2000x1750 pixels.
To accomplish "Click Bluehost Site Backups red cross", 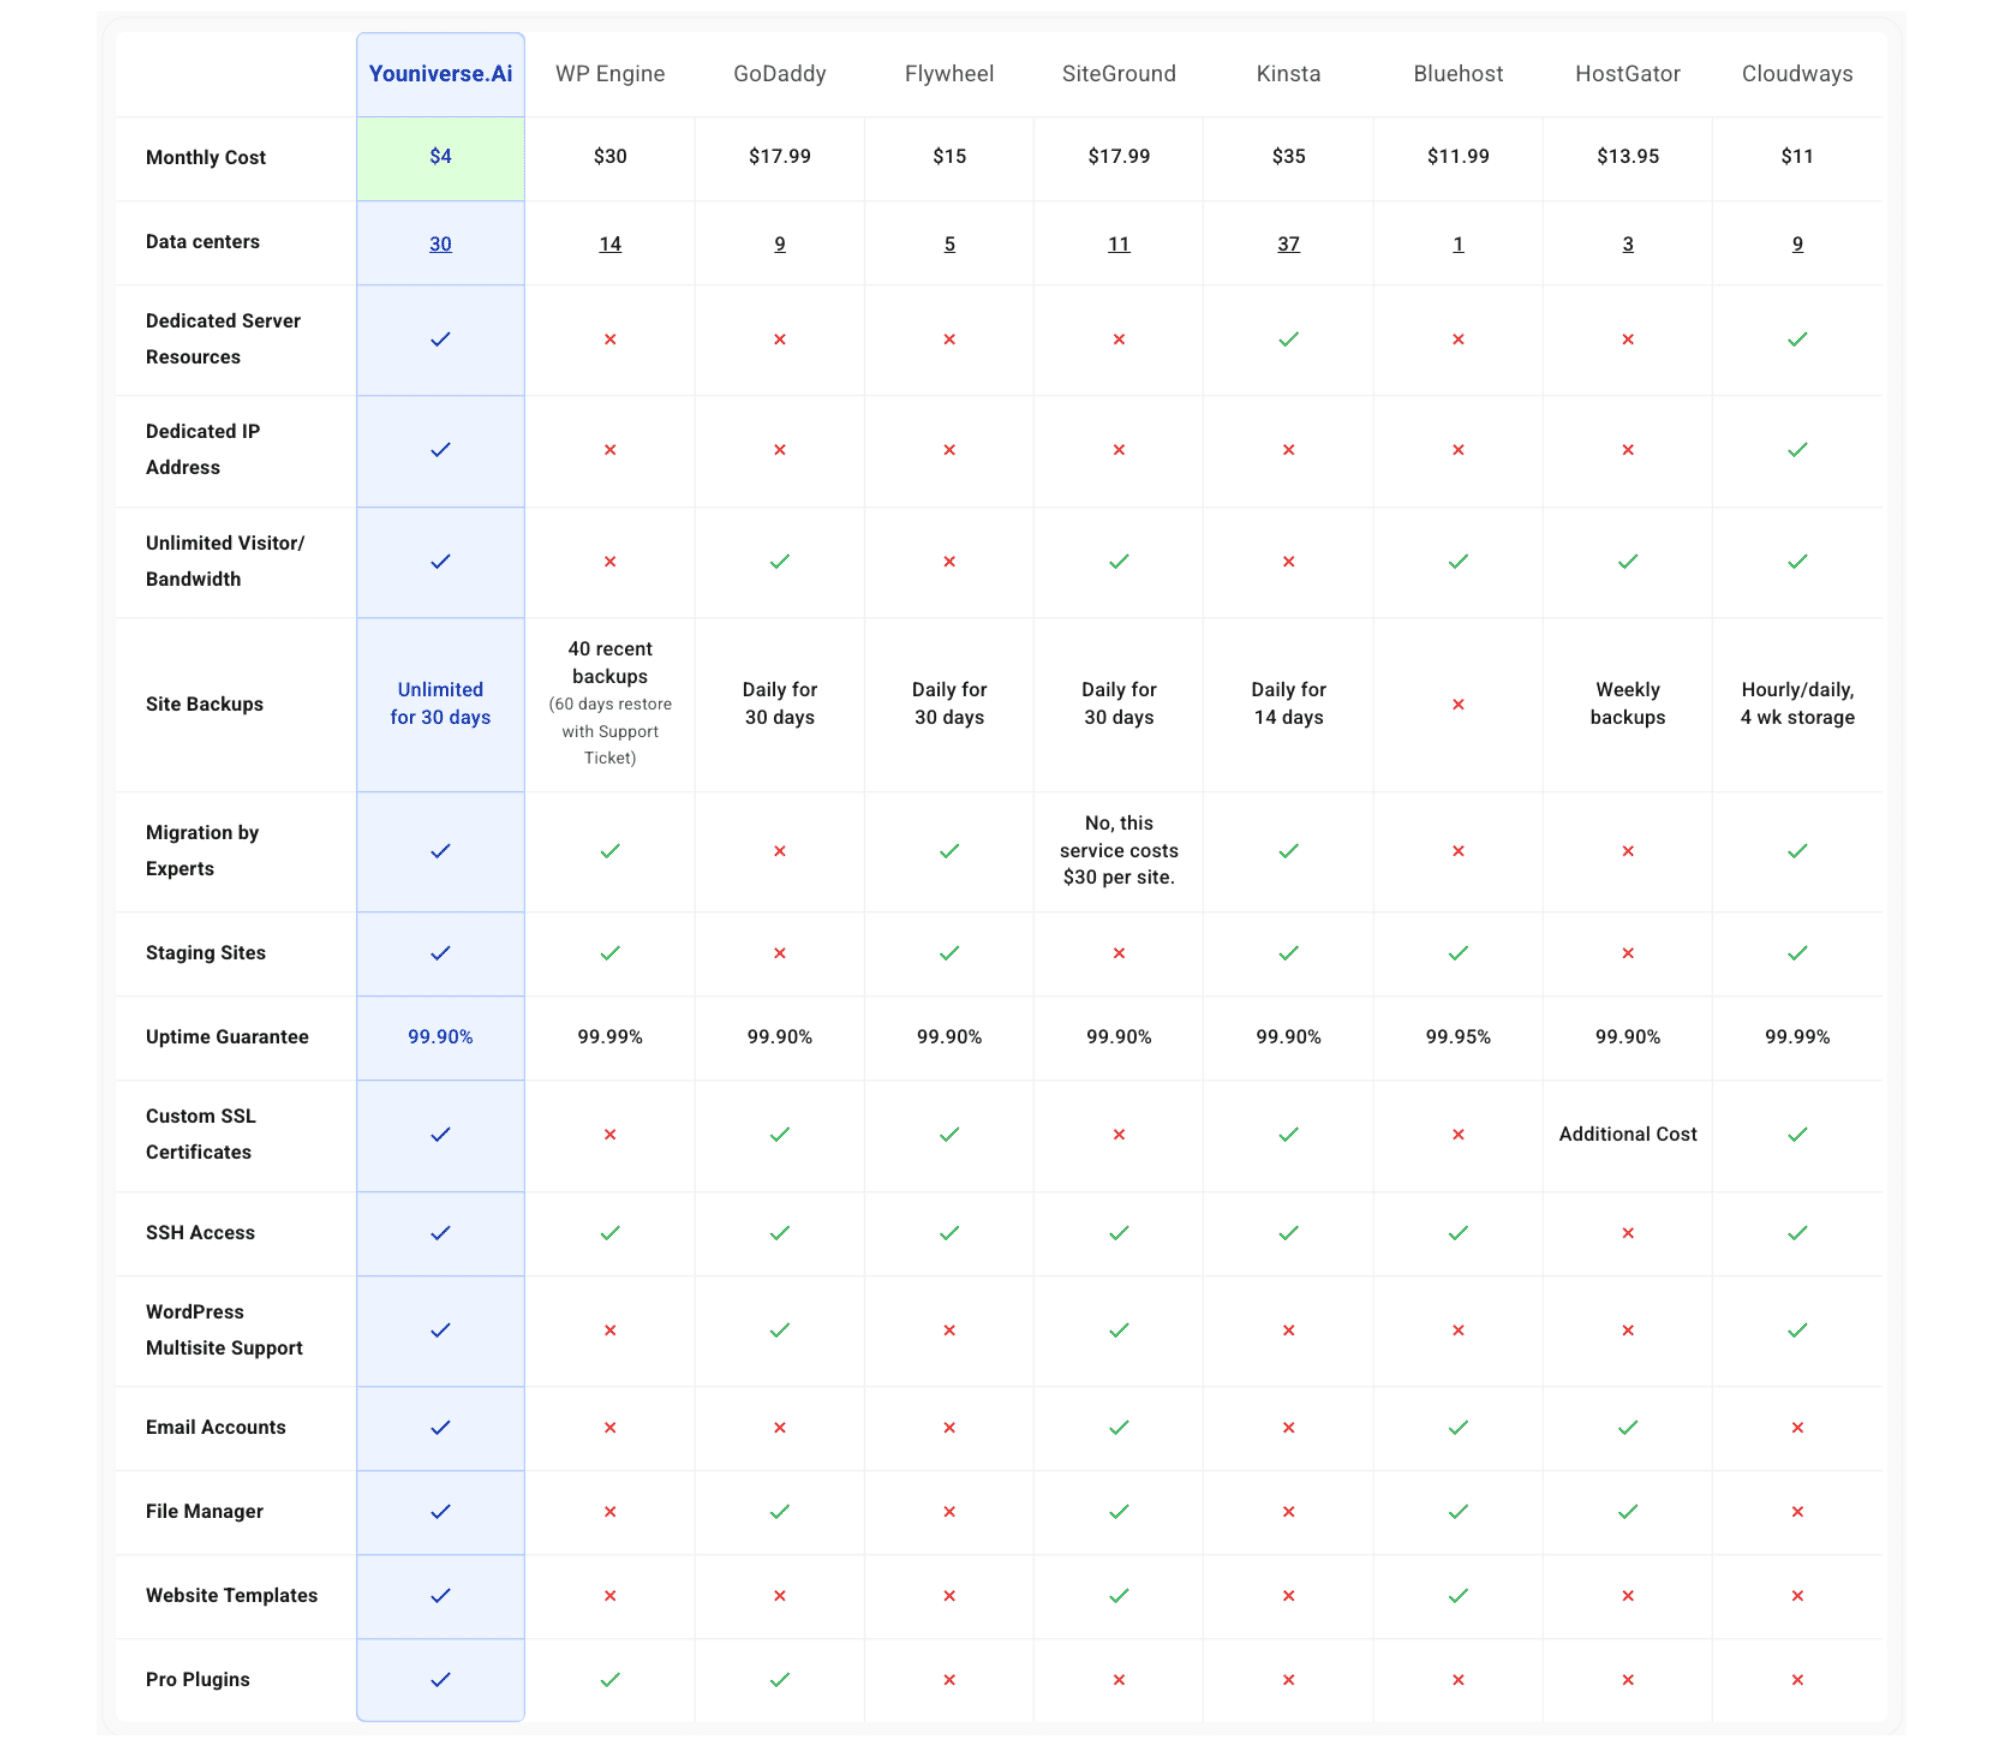I will pyautogui.click(x=1458, y=704).
